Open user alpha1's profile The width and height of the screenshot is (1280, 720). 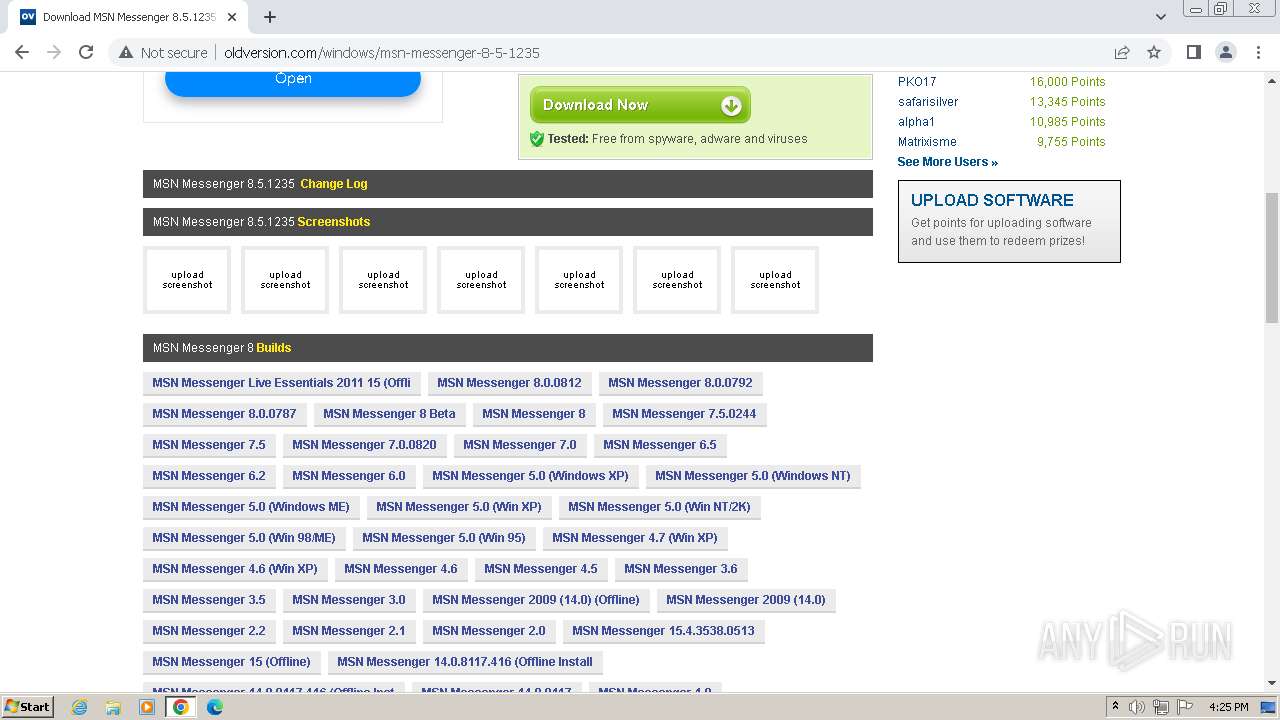(x=916, y=122)
